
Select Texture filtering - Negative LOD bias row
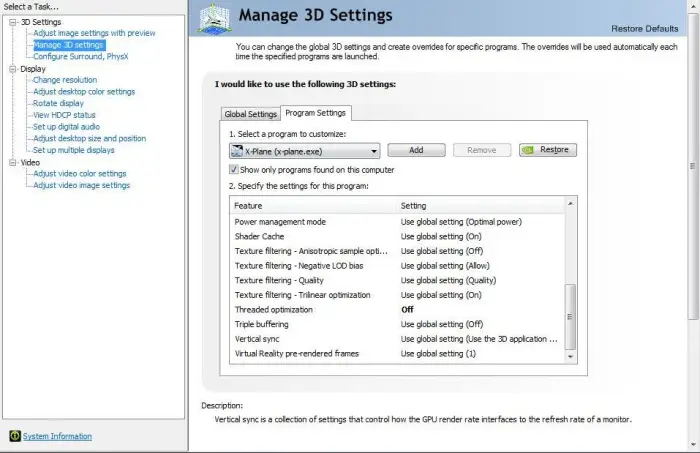[x=397, y=266]
